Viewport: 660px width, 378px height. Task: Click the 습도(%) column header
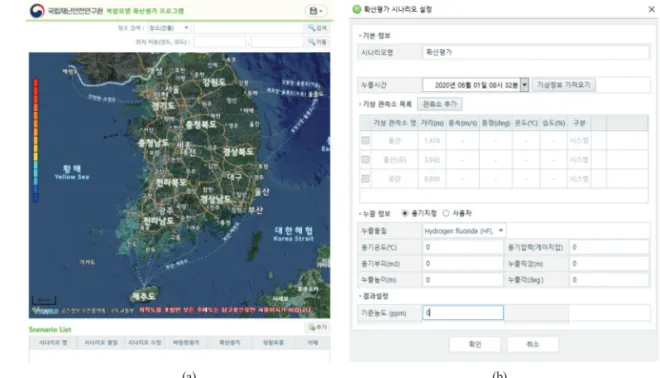pyautogui.click(x=554, y=123)
